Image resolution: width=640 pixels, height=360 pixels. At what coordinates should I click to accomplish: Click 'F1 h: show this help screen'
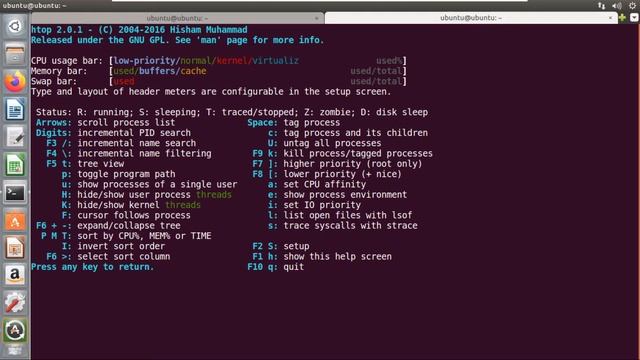click(x=322, y=256)
